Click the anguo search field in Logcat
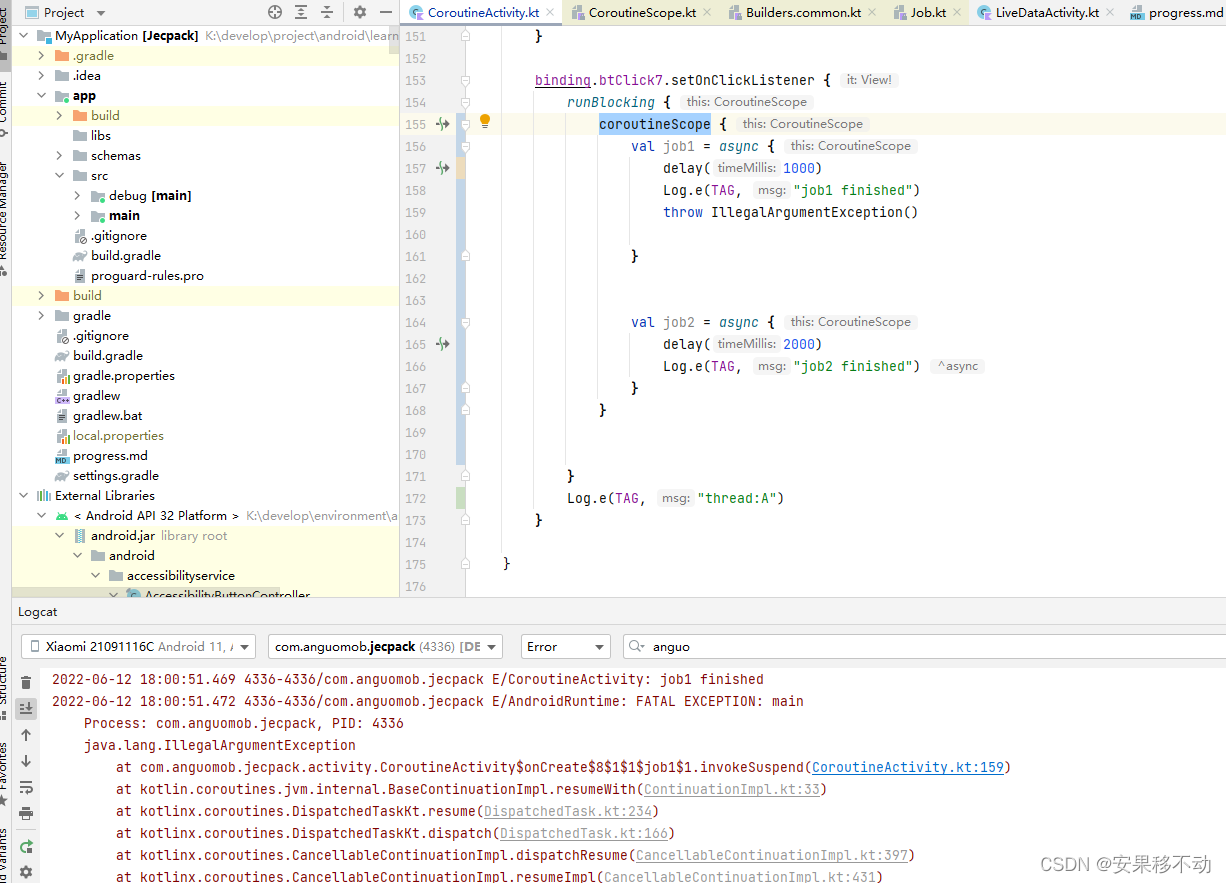 (x=700, y=646)
